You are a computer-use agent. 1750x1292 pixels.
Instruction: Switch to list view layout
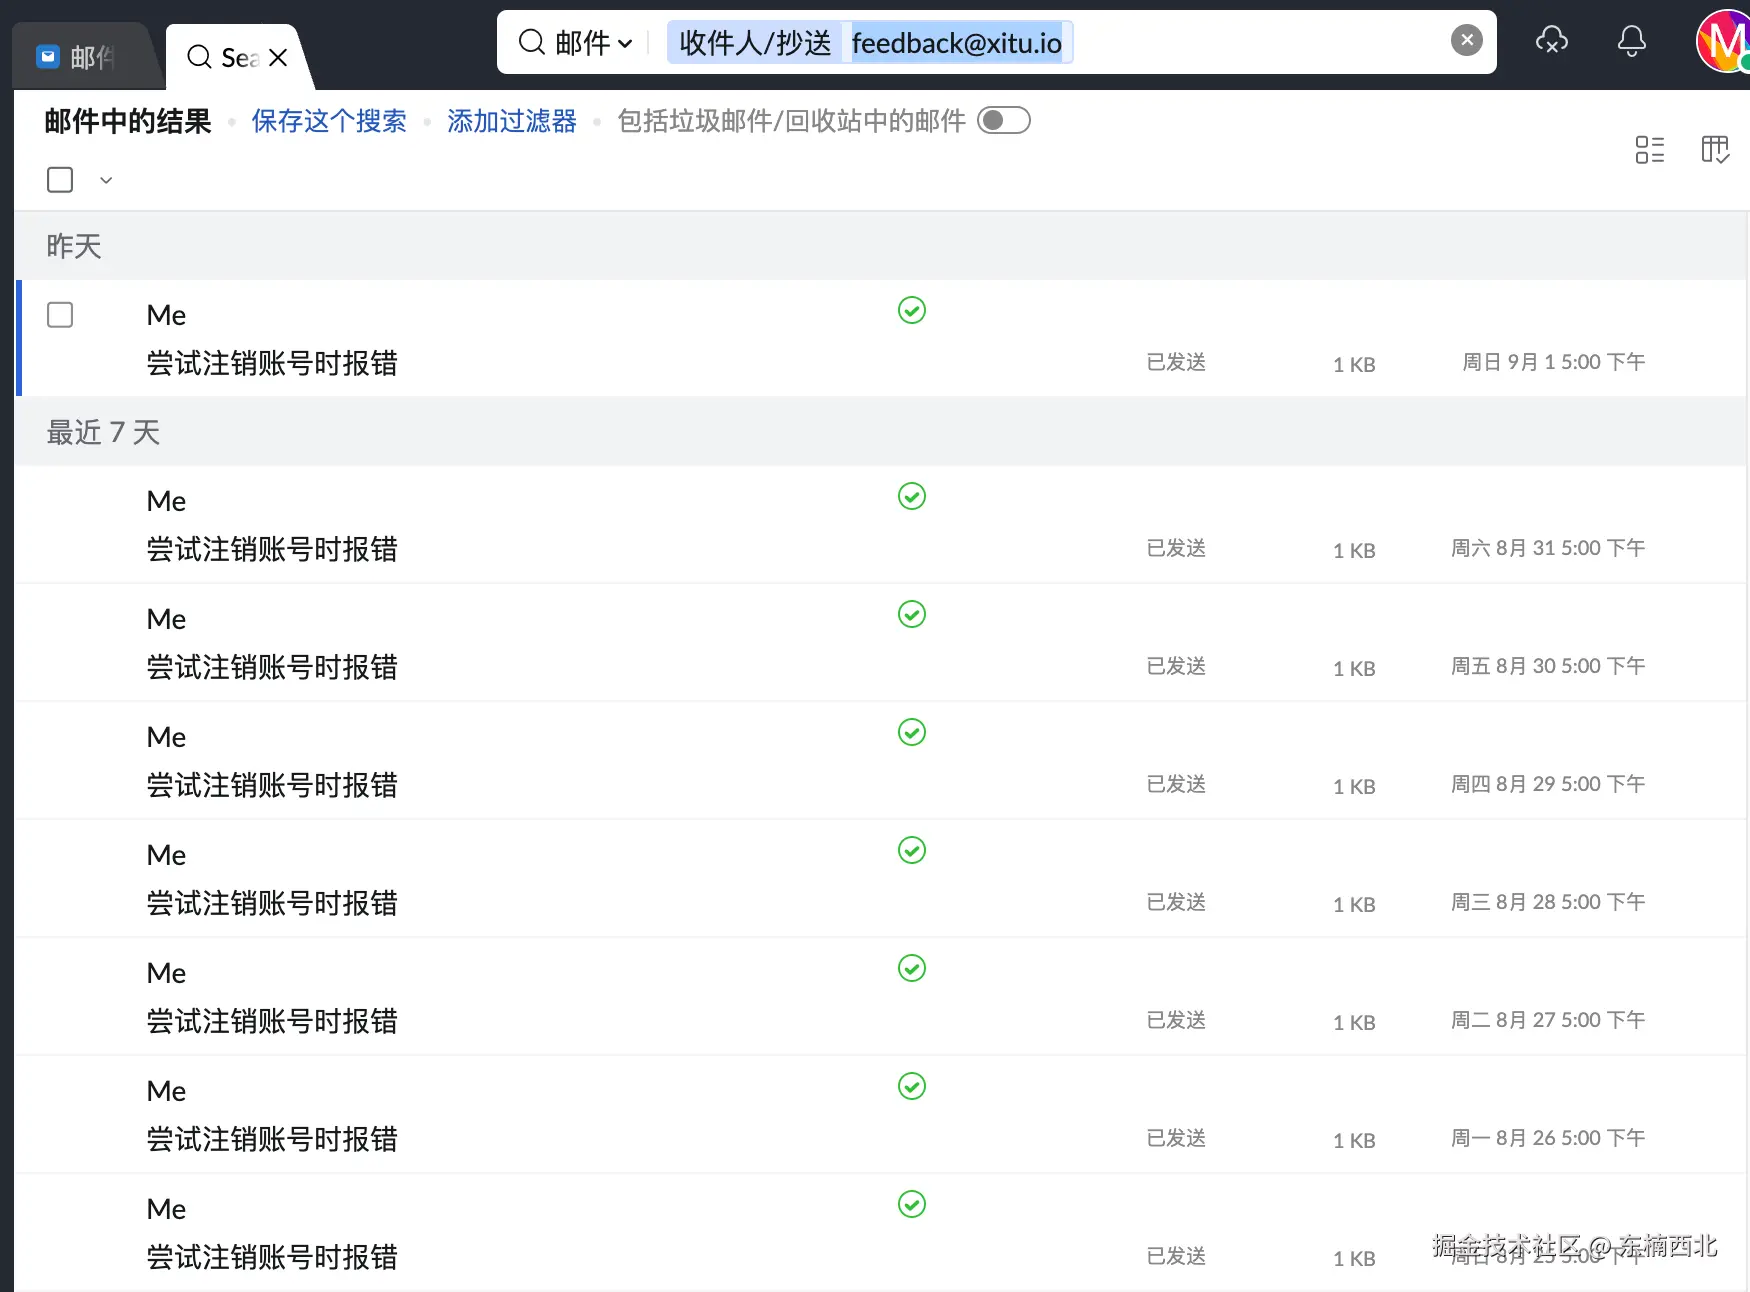pos(1649,150)
